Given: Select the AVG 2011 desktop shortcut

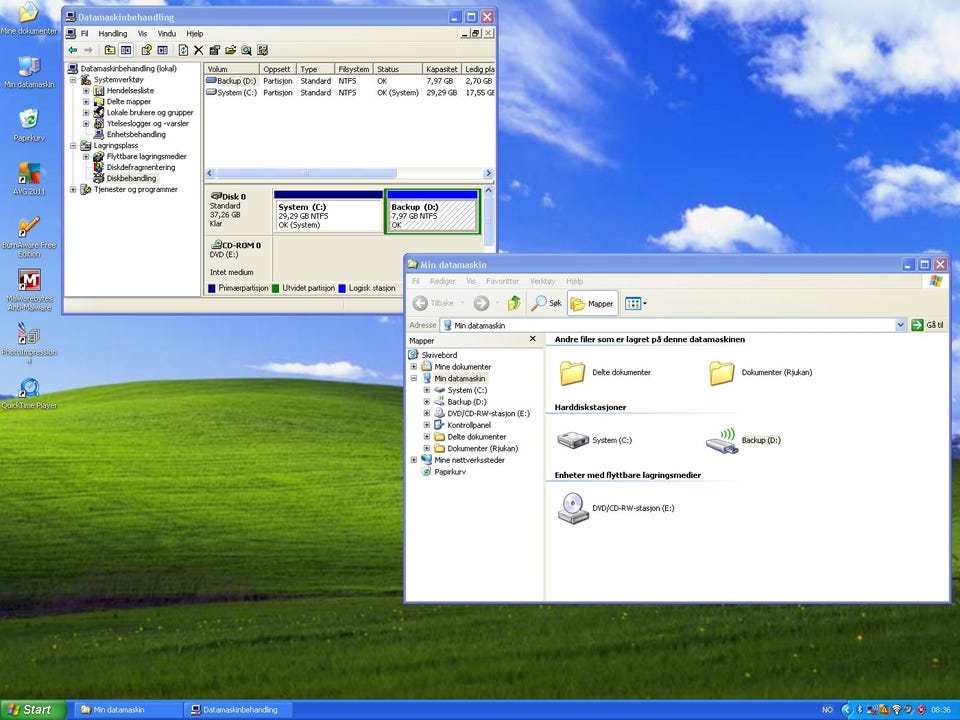Looking at the screenshot, I should (29, 173).
